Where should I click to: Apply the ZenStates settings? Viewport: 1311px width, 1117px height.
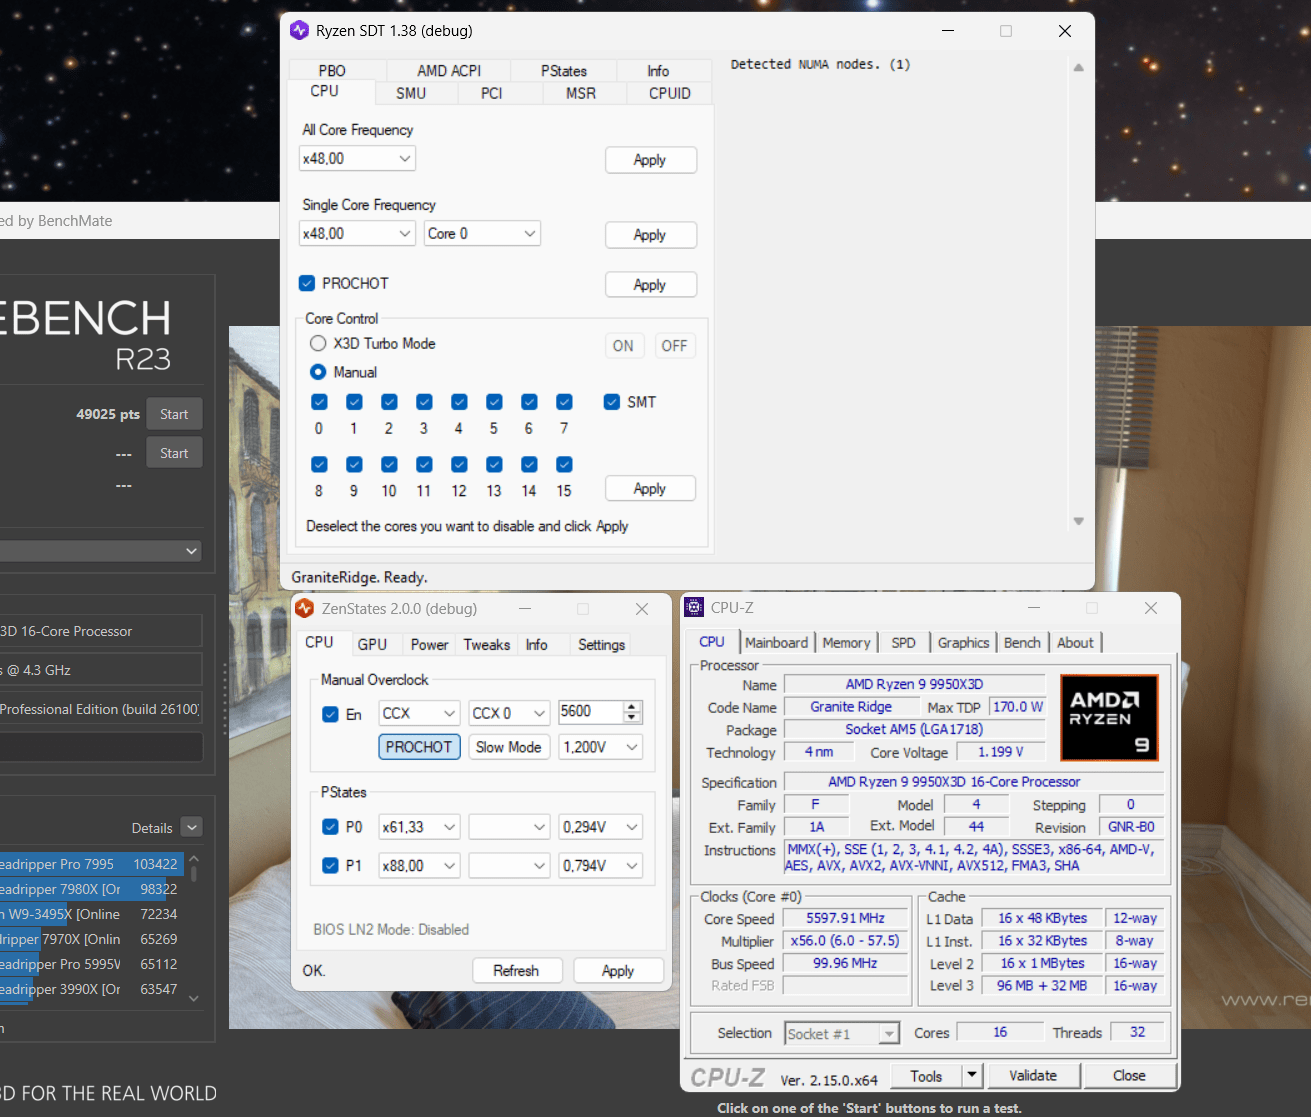tap(618, 971)
